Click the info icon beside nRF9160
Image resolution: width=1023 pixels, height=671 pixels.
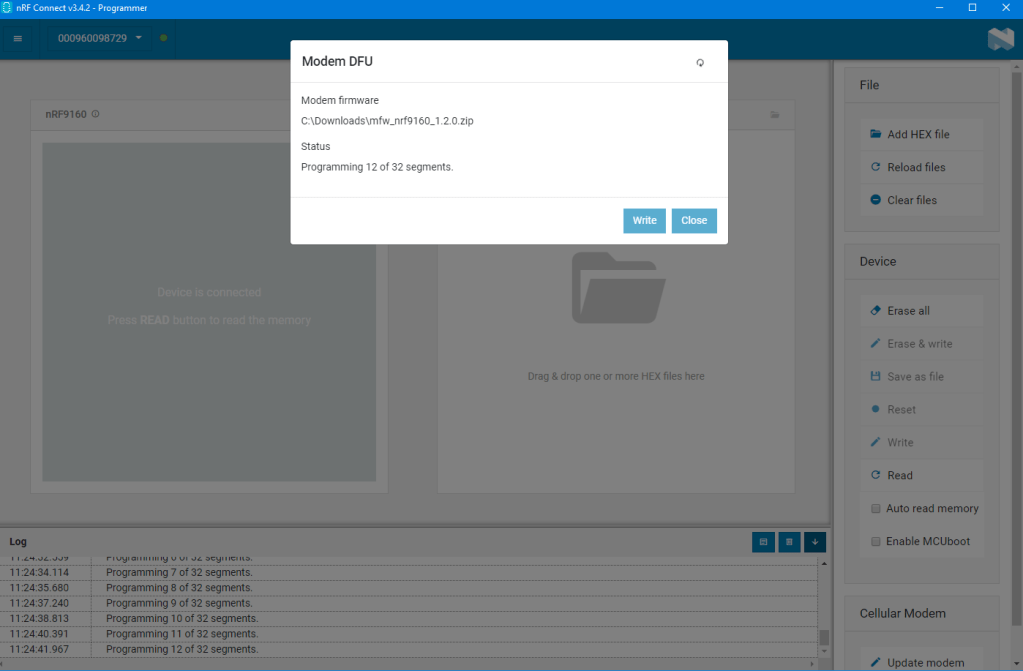tap(96, 114)
